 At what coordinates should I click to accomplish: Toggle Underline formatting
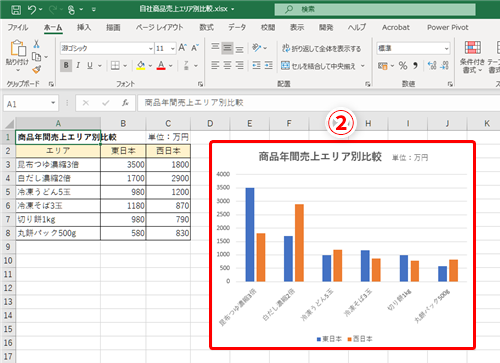[x=90, y=65]
